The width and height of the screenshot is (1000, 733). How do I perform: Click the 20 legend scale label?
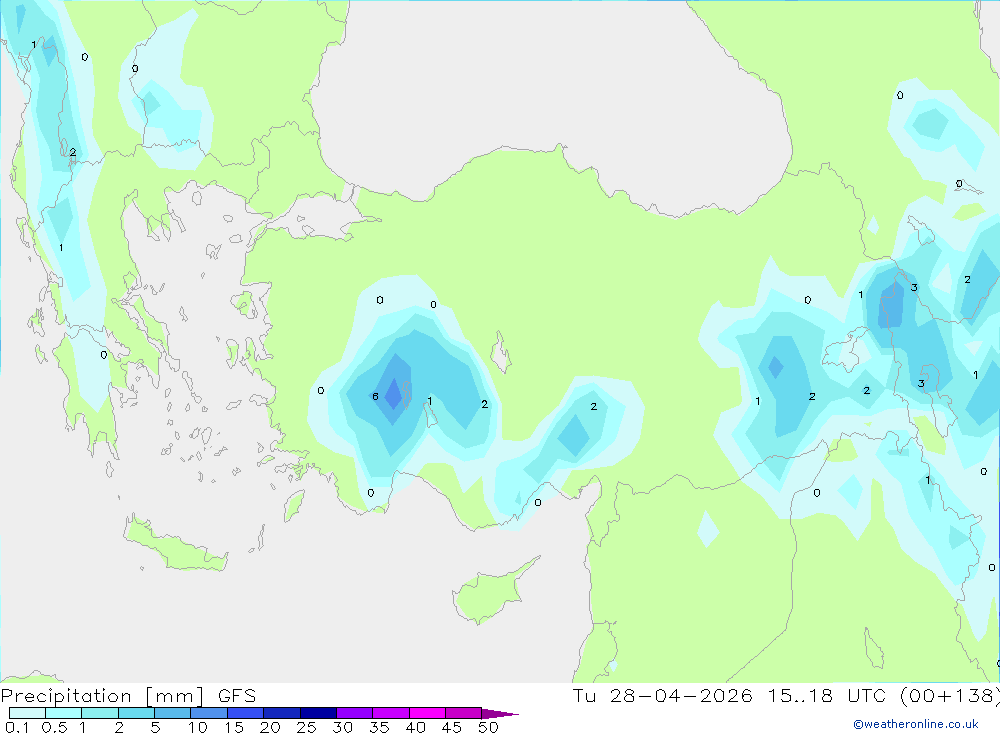[270, 727]
